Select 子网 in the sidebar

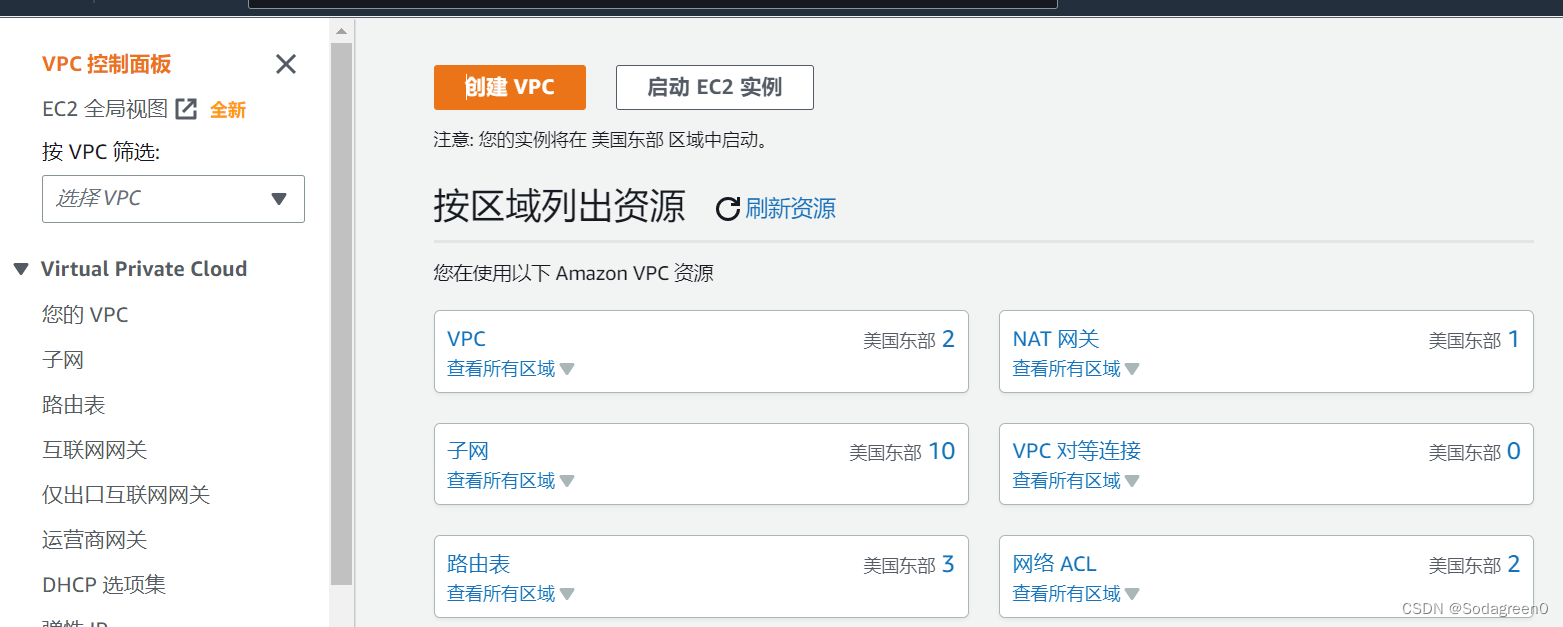63,360
